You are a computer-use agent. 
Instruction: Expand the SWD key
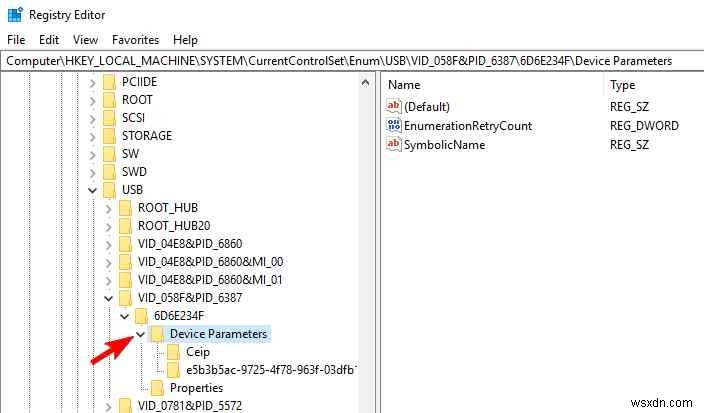tap(92, 173)
